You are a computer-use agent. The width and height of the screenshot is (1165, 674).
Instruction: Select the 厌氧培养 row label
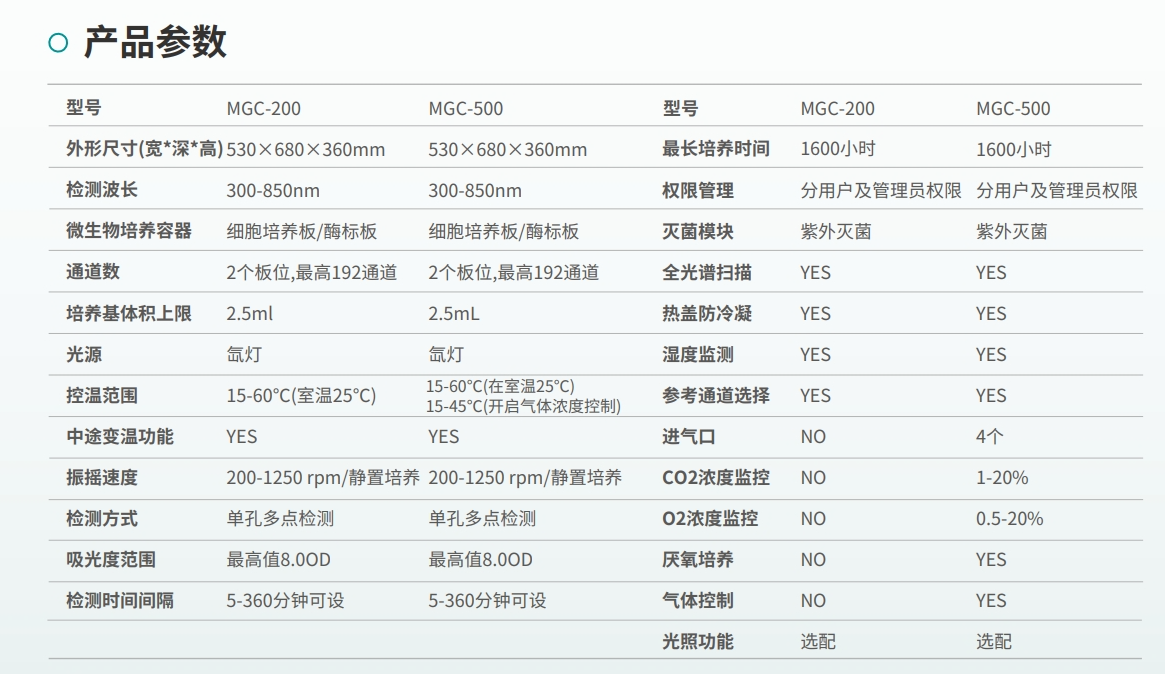pos(698,560)
